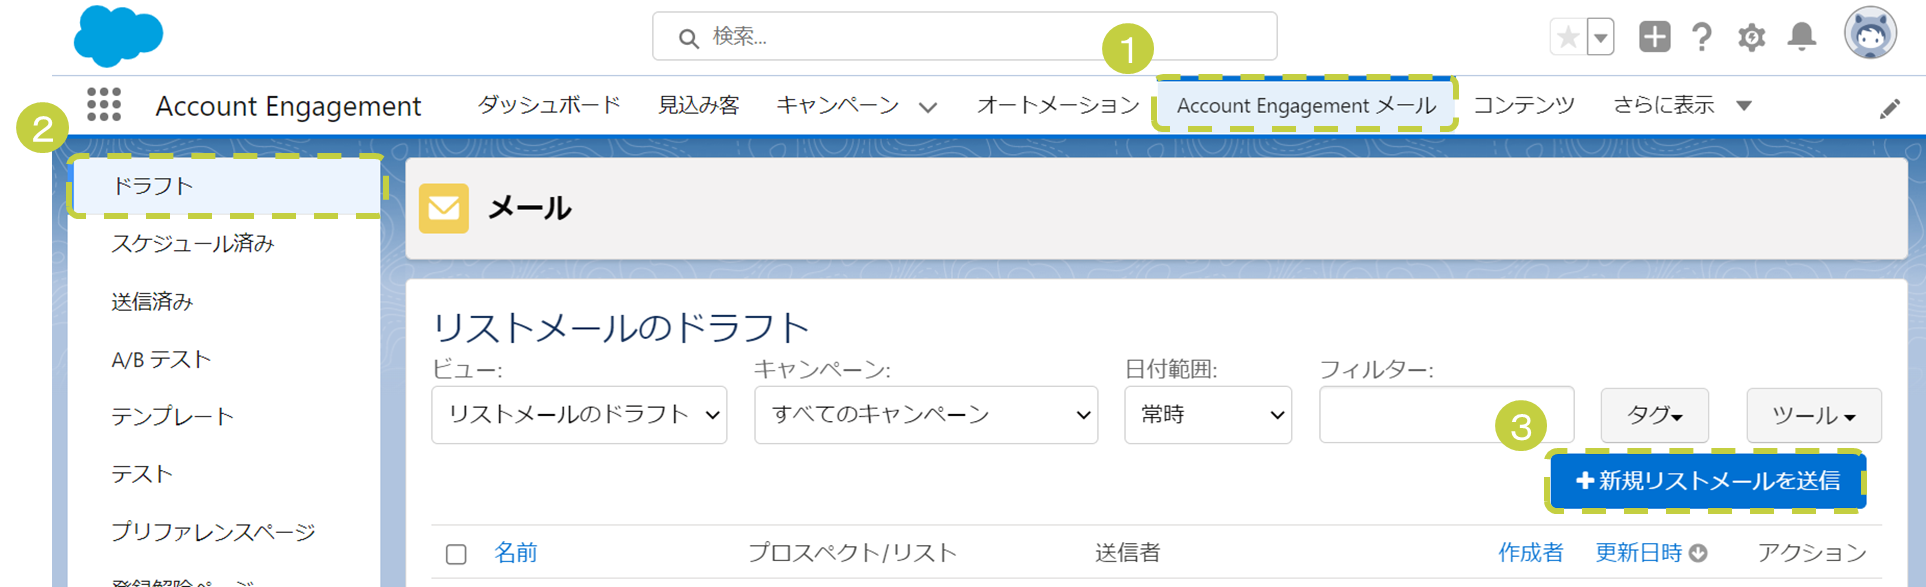Open the コンテンツ tab
The image size is (1926, 587).
click(1524, 105)
